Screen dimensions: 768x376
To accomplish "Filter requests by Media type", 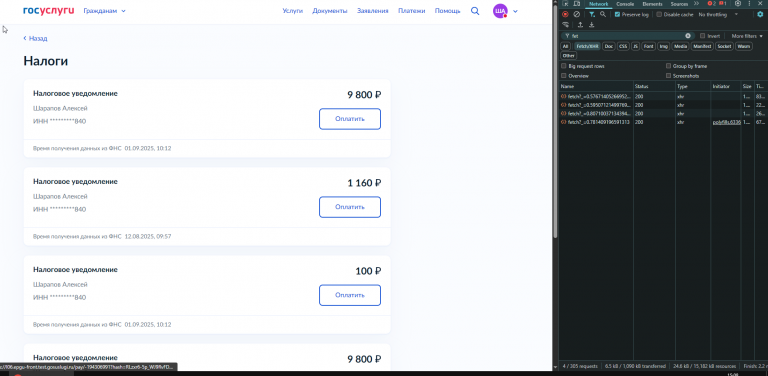I will [x=680, y=46].
